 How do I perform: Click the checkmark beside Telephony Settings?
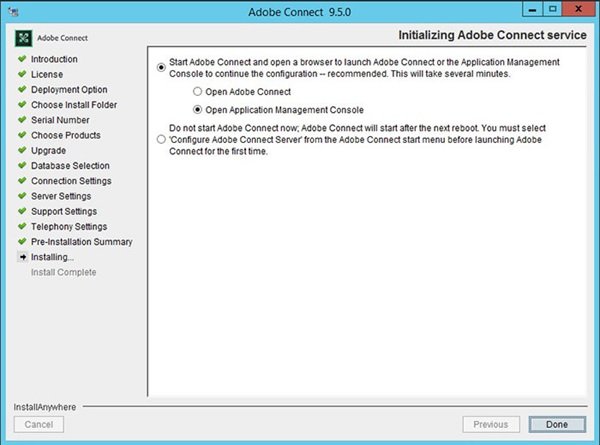pos(21,227)
